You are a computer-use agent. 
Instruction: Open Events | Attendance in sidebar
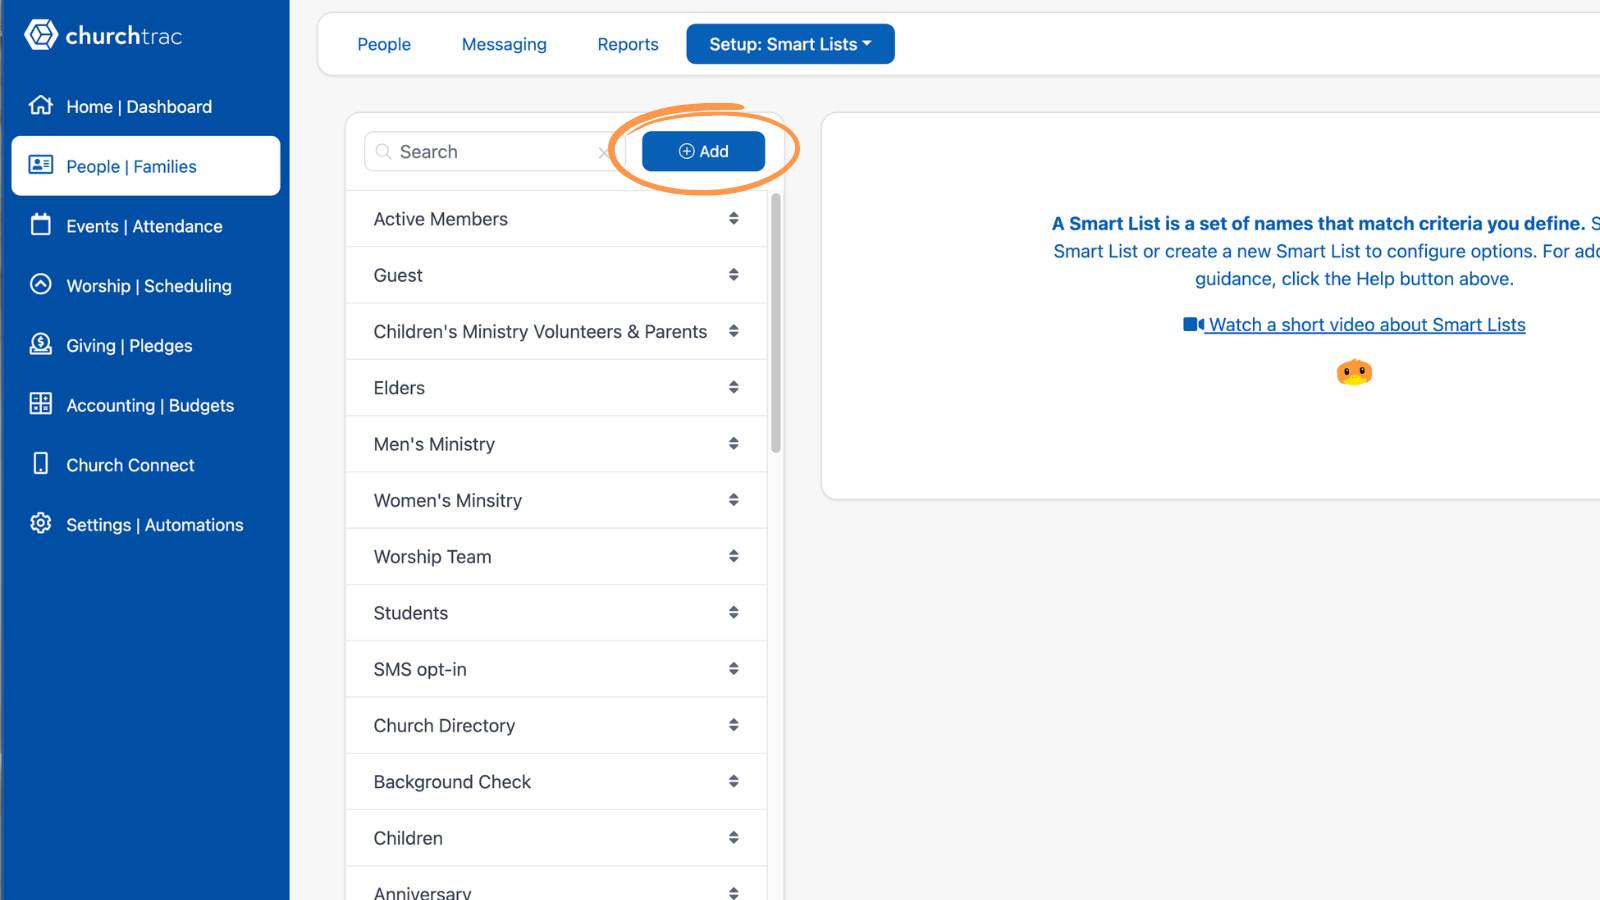[146, 226]
